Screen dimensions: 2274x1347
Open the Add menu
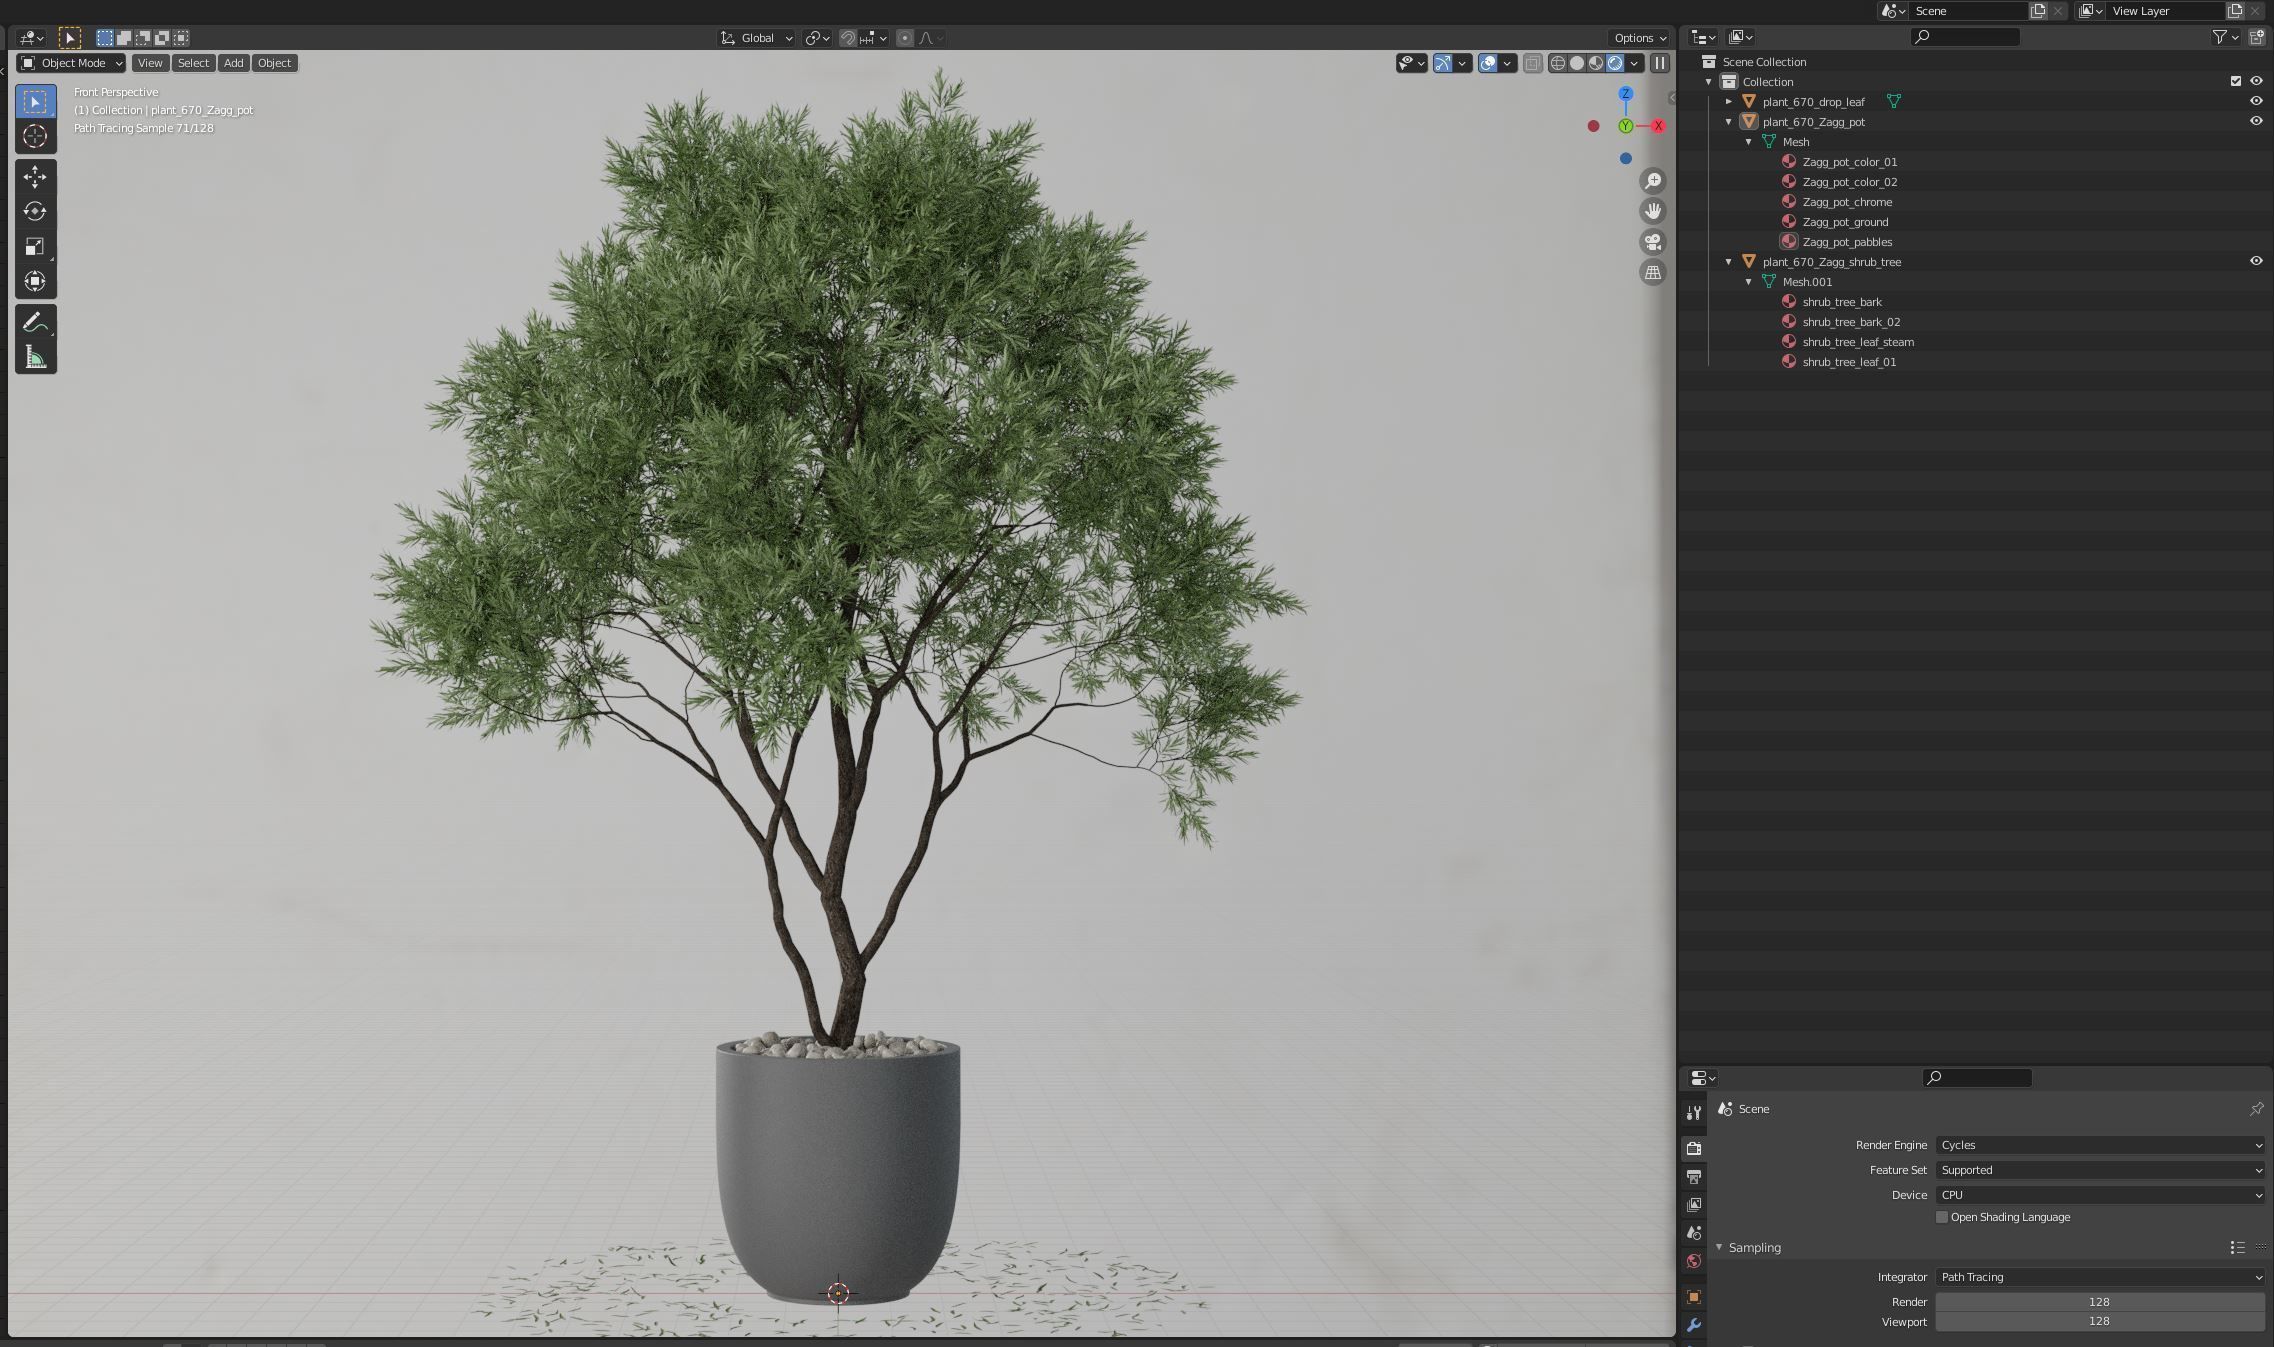[233, 63]
